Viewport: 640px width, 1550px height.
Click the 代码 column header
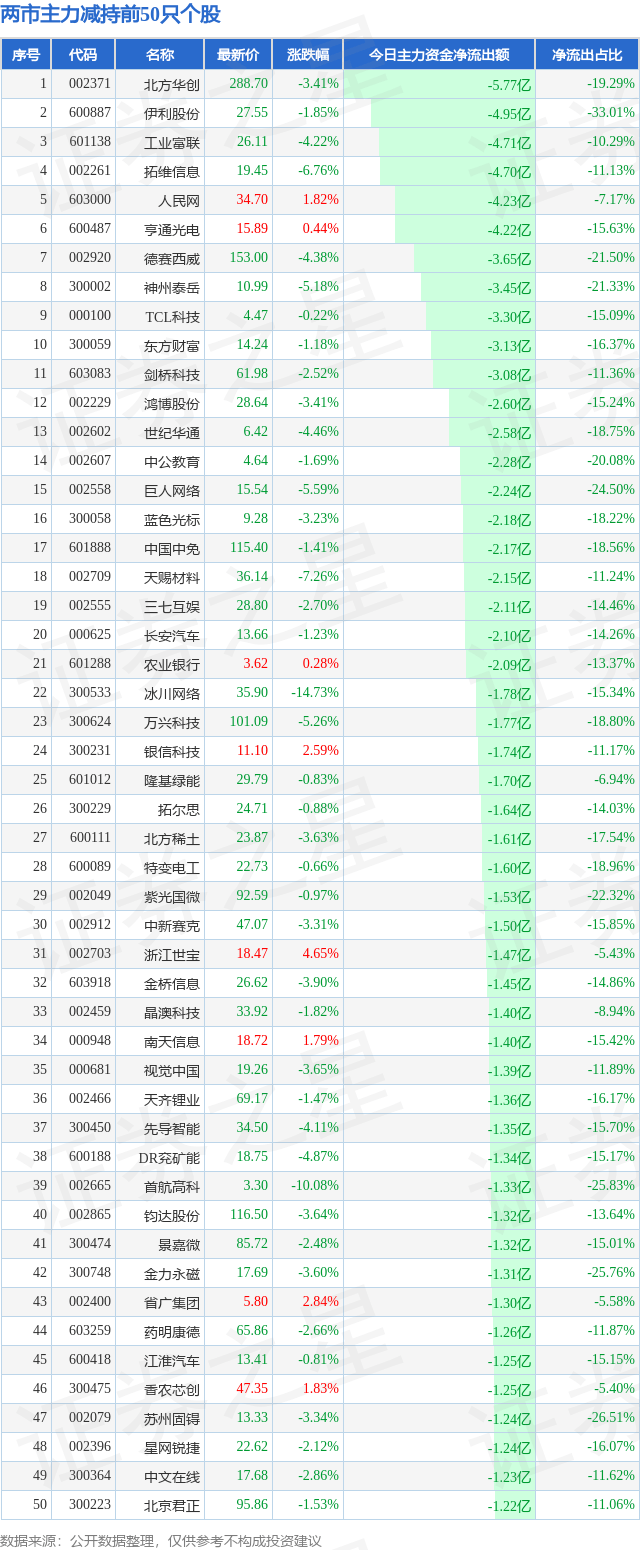[83, 55]
